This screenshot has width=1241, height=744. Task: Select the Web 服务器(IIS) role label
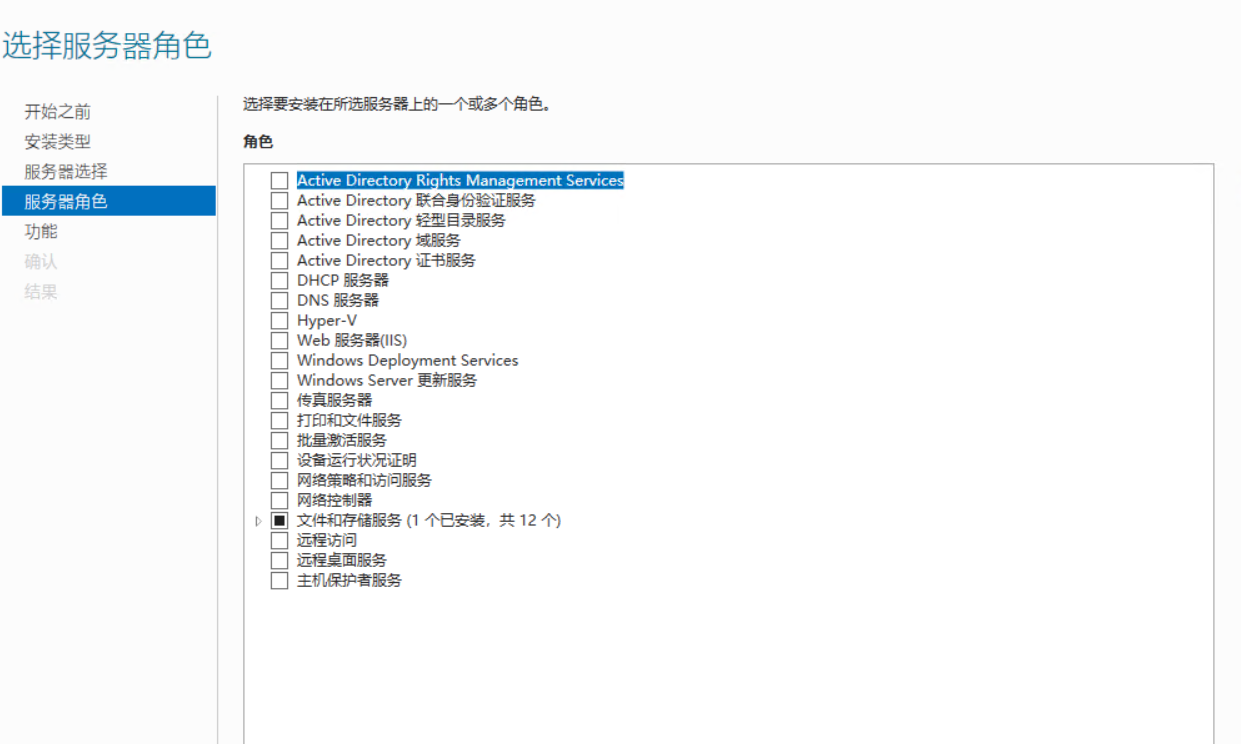pos(352,341)
